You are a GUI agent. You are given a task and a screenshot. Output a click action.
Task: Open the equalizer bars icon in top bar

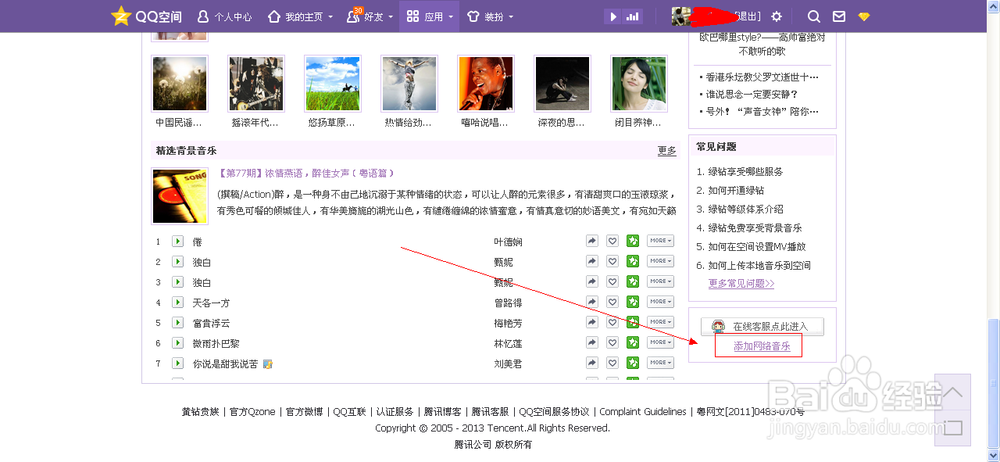[632, 17]
